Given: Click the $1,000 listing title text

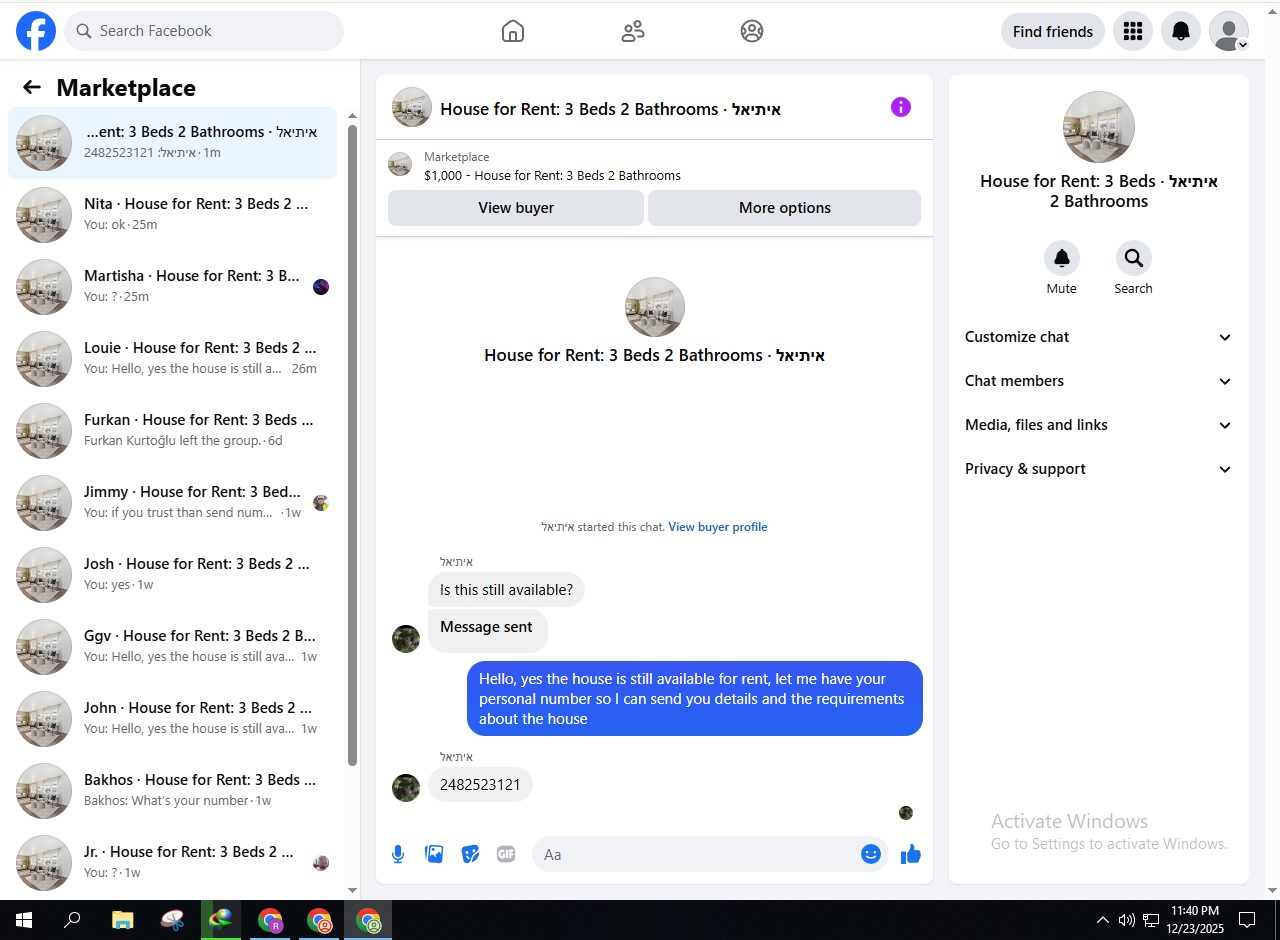Looking at the screenshot, I should pos(552,176).
